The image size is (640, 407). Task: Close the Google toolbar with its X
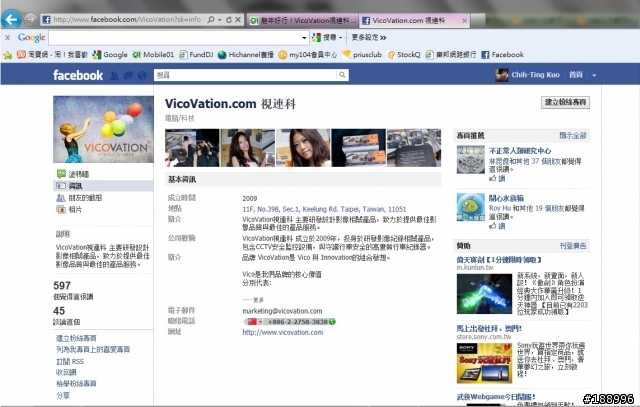point(7,38)
